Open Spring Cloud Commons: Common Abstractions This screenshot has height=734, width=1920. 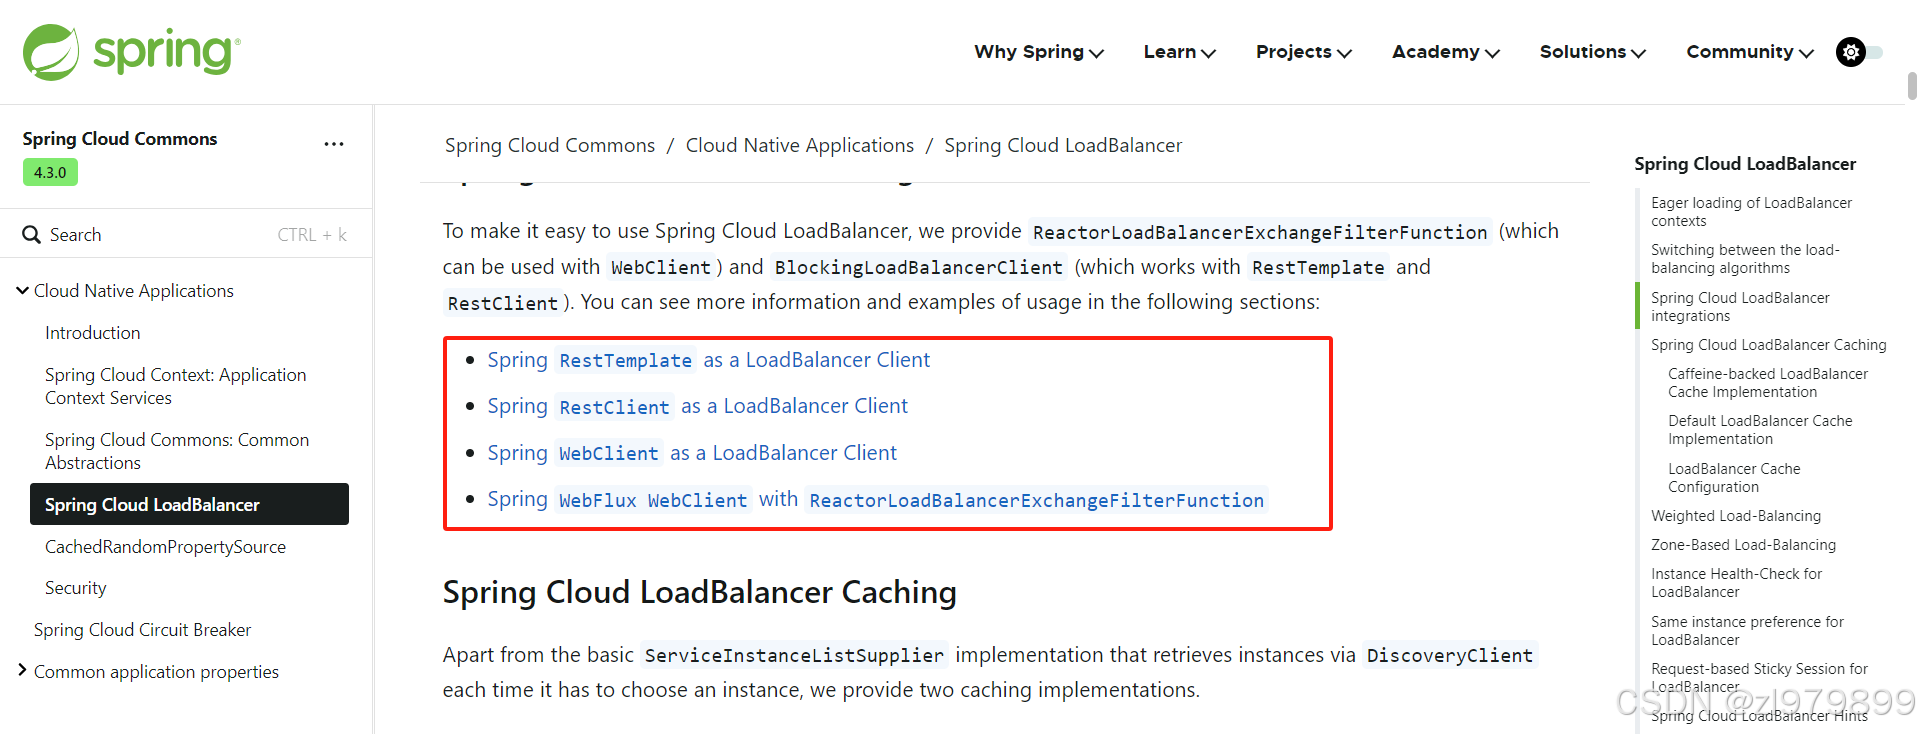pyautogui.click(x=177, y=451)
